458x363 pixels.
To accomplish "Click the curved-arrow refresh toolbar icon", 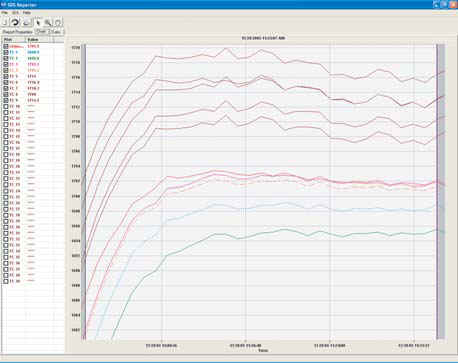I will [x=15, y=22].
